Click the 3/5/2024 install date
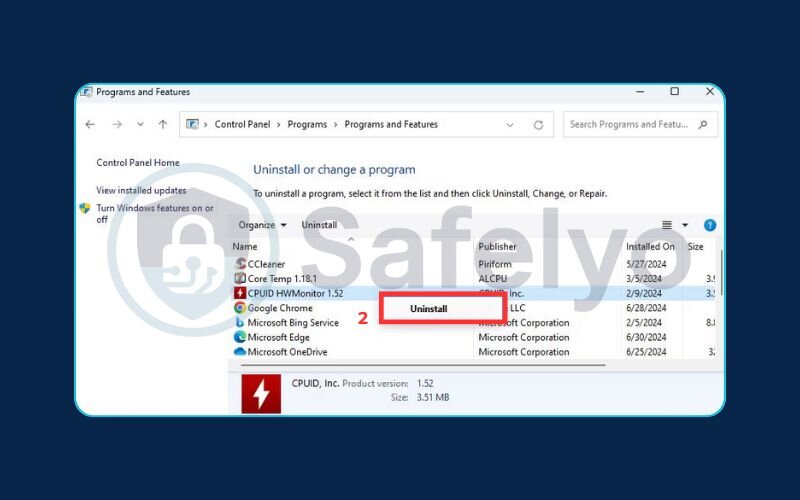This screenshot has width=800, height=500. pos(644,279)
